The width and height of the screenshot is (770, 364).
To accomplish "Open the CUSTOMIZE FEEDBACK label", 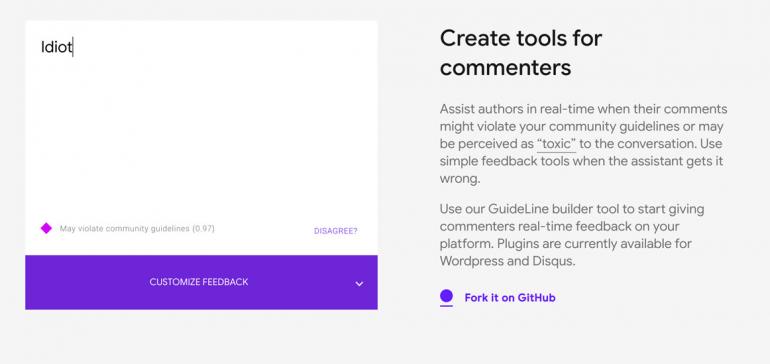I will pyautogui.click(x=199, y=282).
